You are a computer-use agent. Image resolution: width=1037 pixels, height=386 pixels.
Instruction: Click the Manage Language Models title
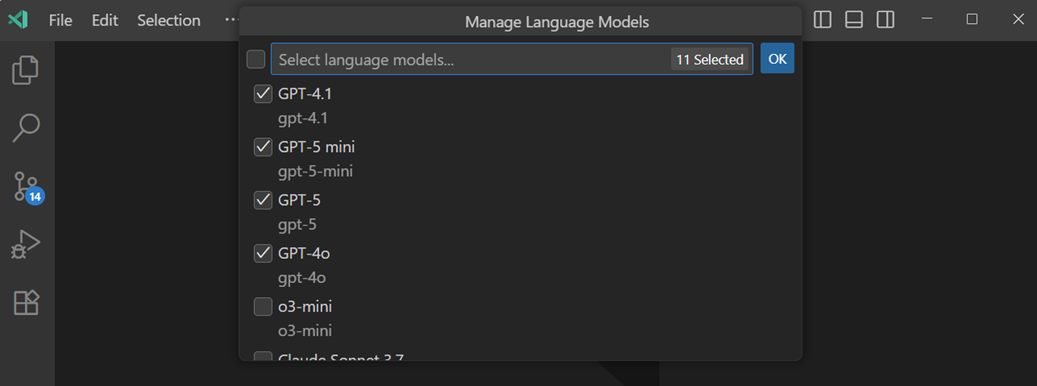(557, 22)
